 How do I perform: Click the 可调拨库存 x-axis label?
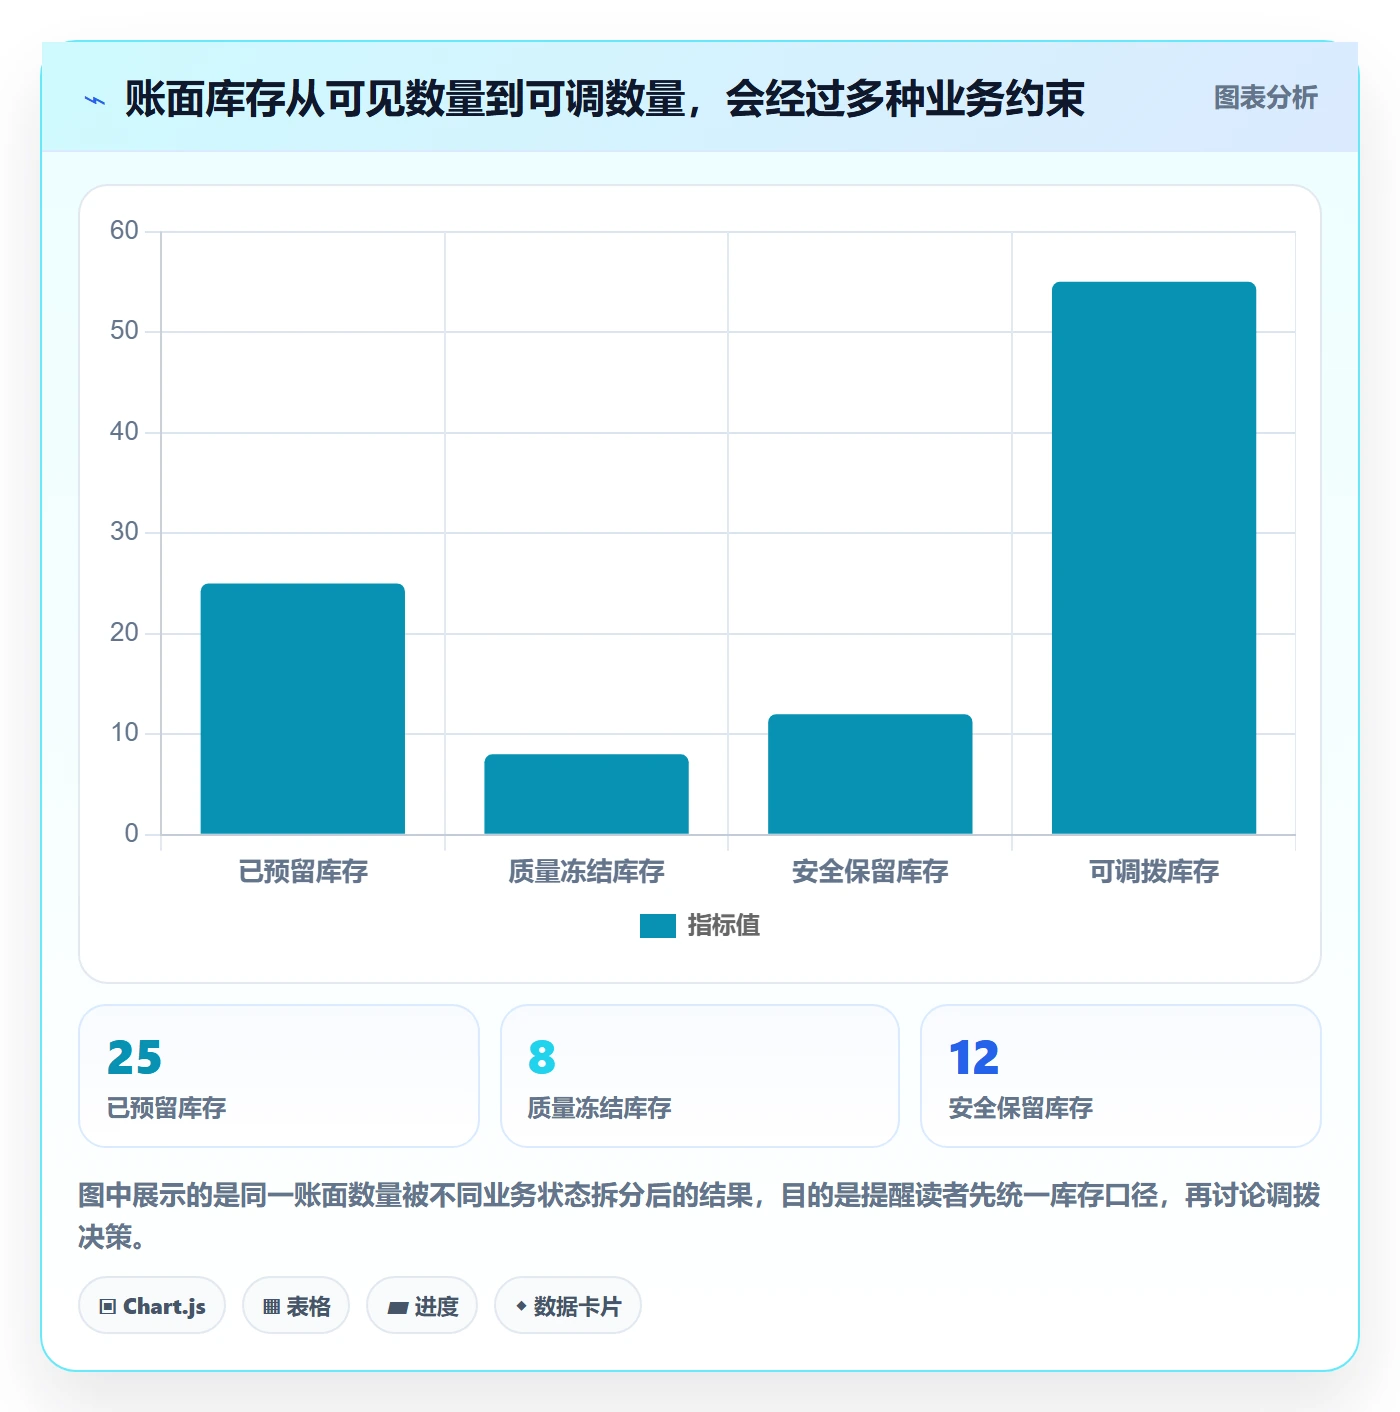(1154, 872)
